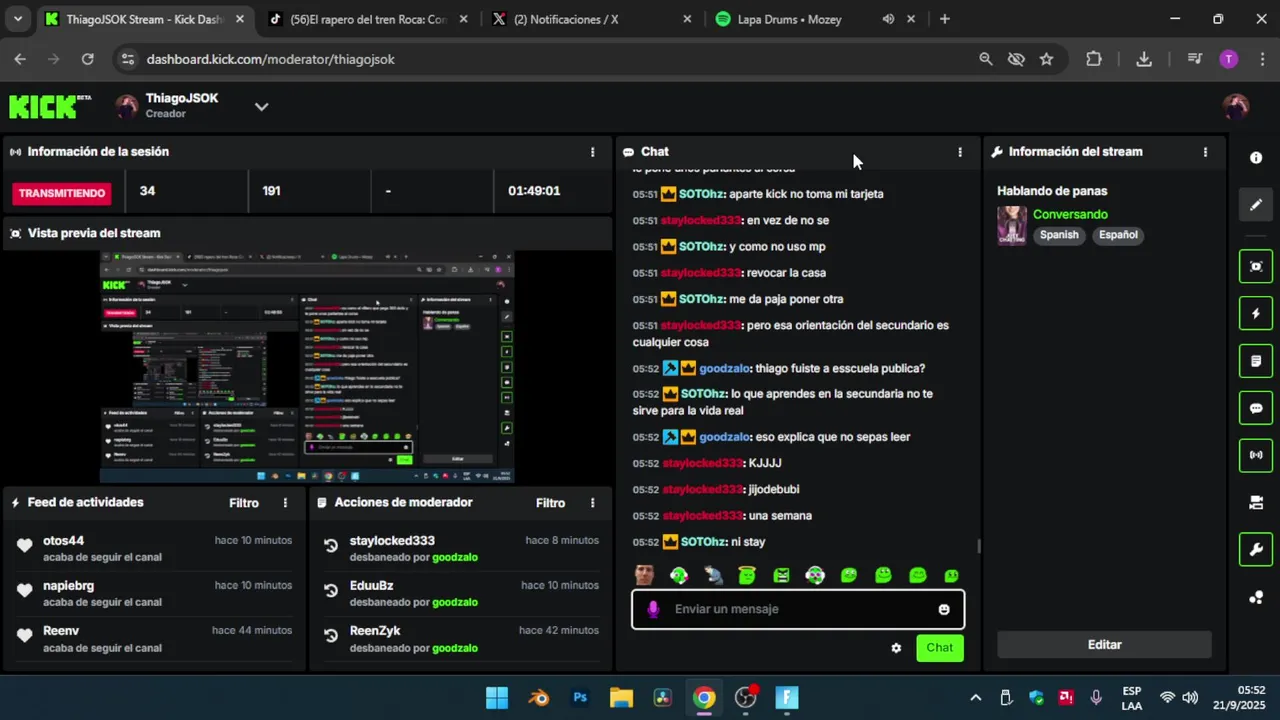Select the seventh green blob emote
Screen dimensions: 1280x720
point(849,575)
